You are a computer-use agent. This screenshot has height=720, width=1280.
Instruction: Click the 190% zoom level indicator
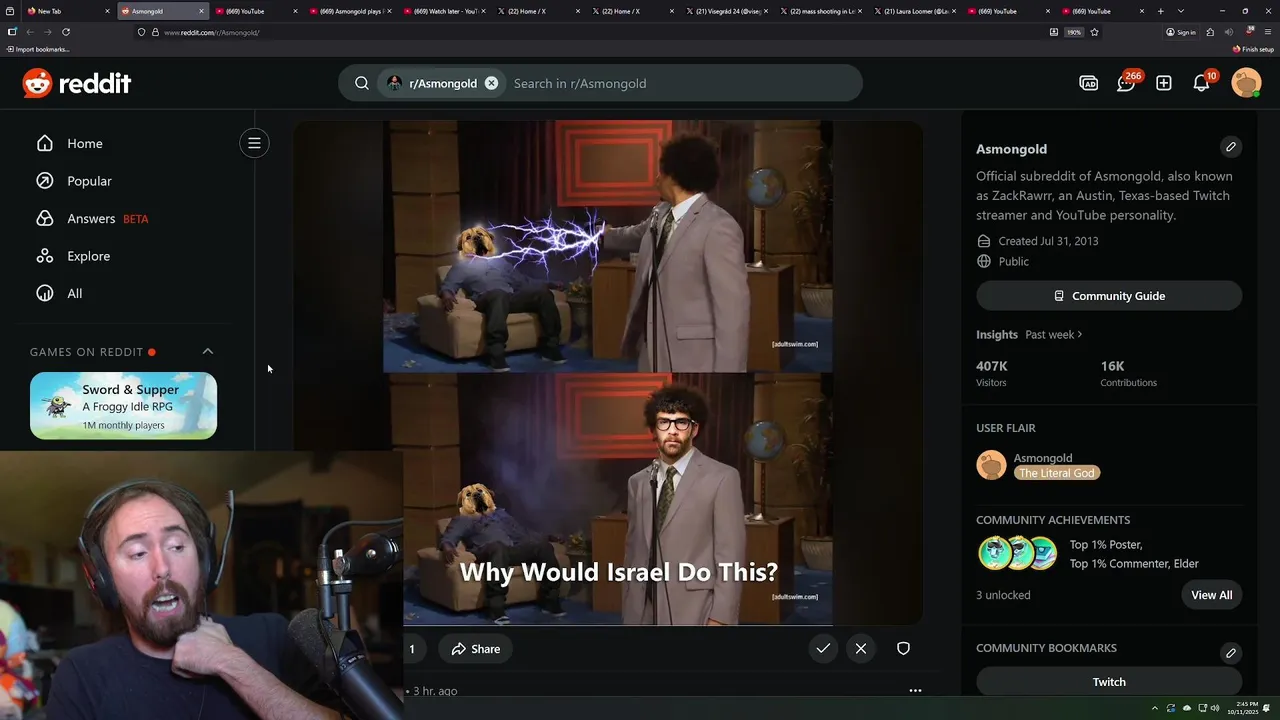[1074, 32]
